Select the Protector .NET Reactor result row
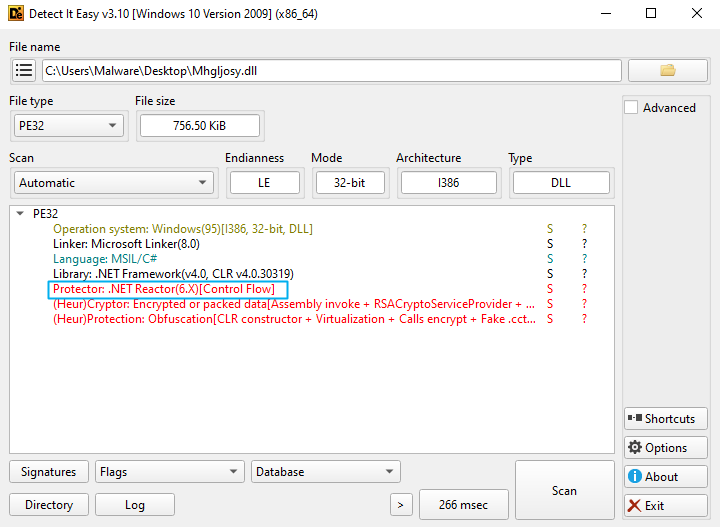The height and width of the screenshot is (527, 720). (163, 289)
